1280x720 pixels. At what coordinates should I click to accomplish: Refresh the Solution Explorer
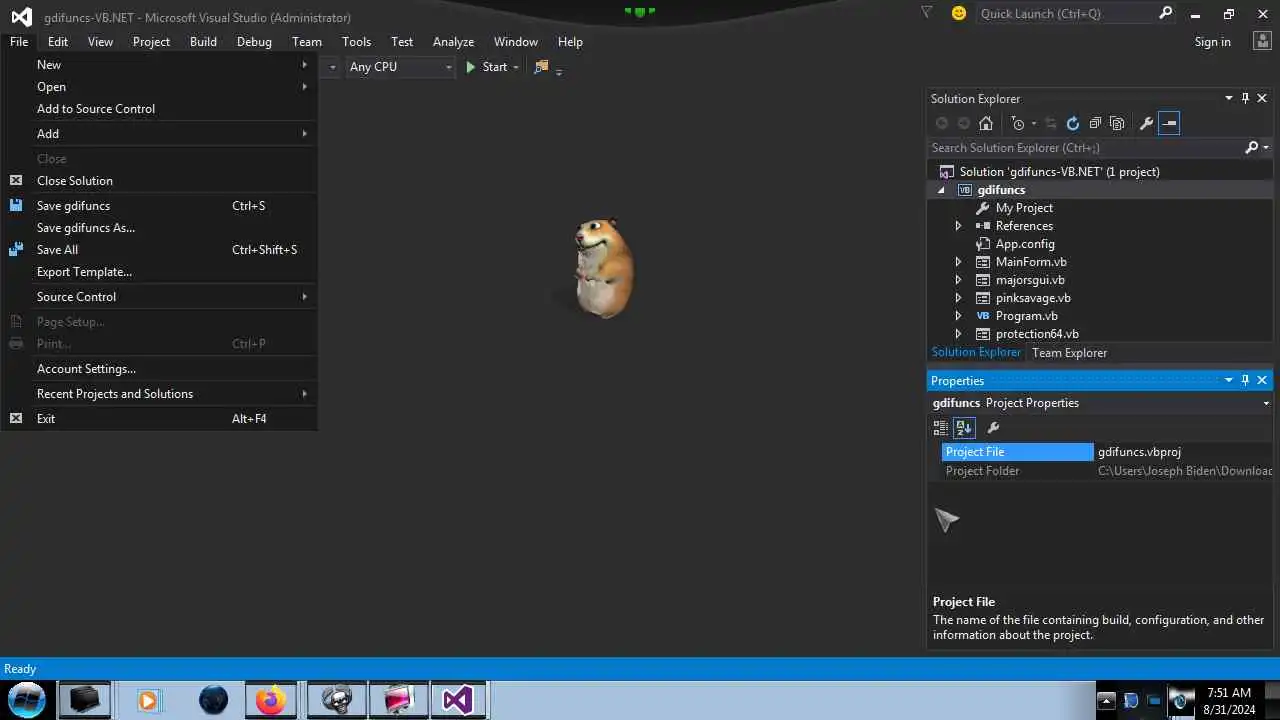tap(1073, 123)
